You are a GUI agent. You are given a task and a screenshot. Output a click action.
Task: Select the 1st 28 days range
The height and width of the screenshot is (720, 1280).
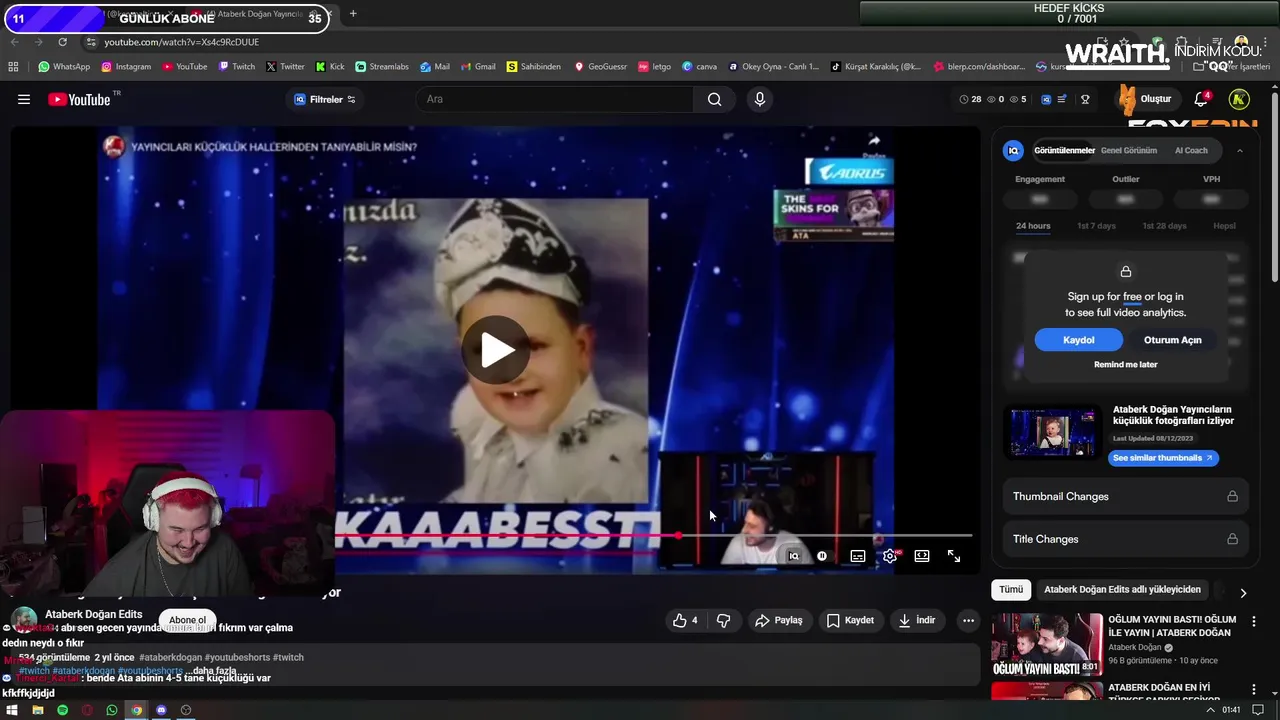tap(1164, 226)
